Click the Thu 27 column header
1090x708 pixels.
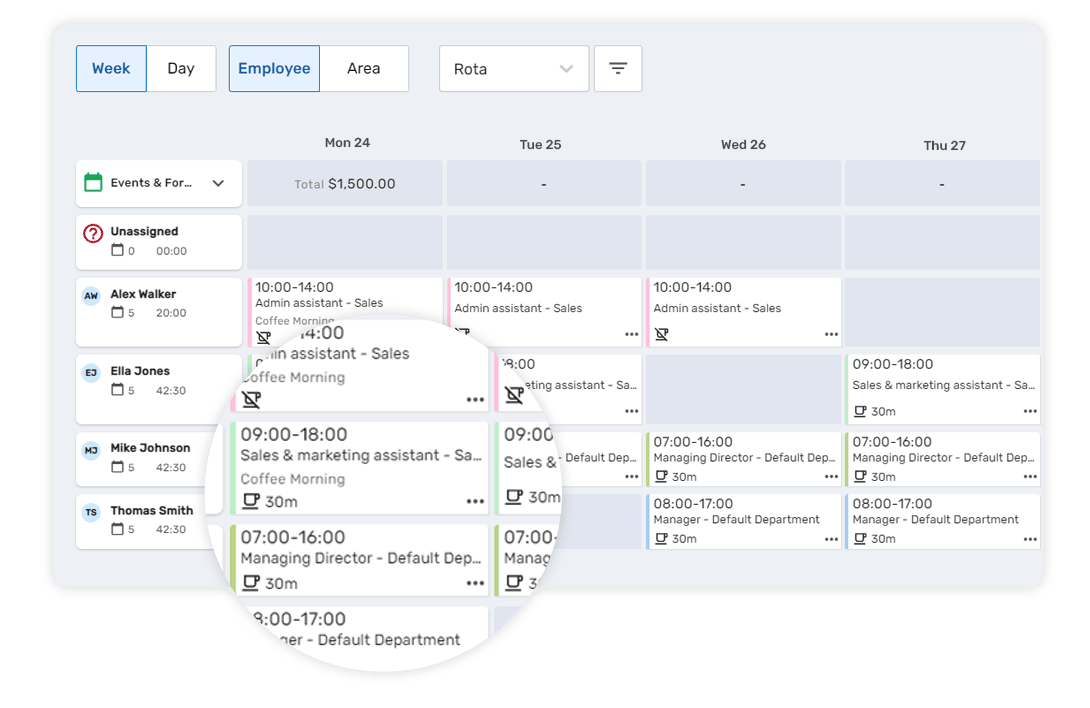(x=944, y=145)
